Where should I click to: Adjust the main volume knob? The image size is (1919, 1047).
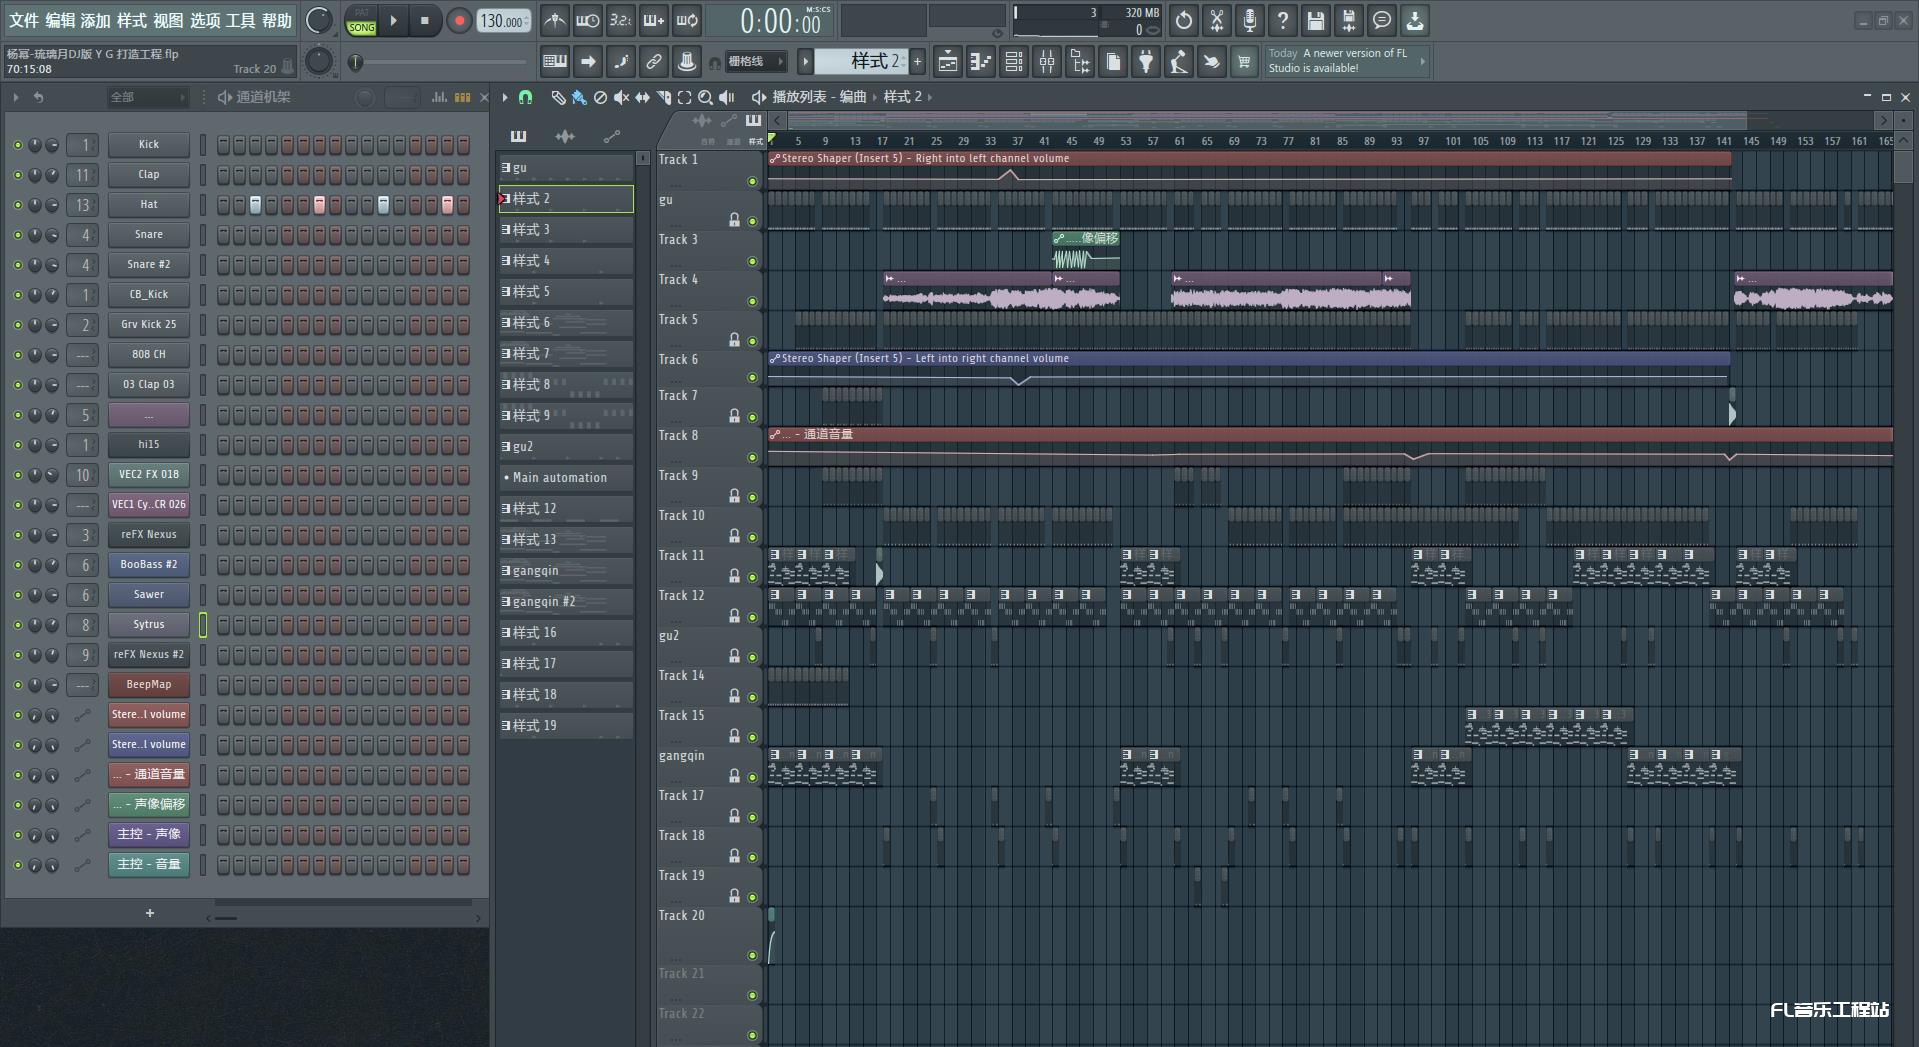tap(318, 20)
